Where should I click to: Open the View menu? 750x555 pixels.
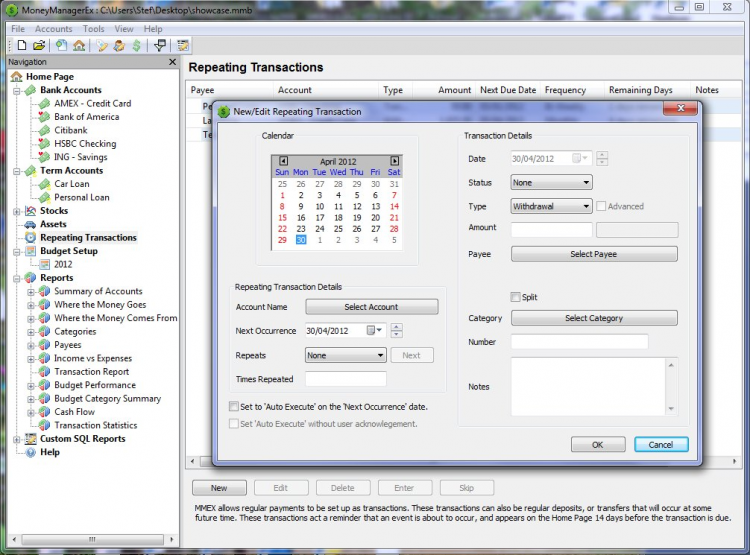pos(124,29)
